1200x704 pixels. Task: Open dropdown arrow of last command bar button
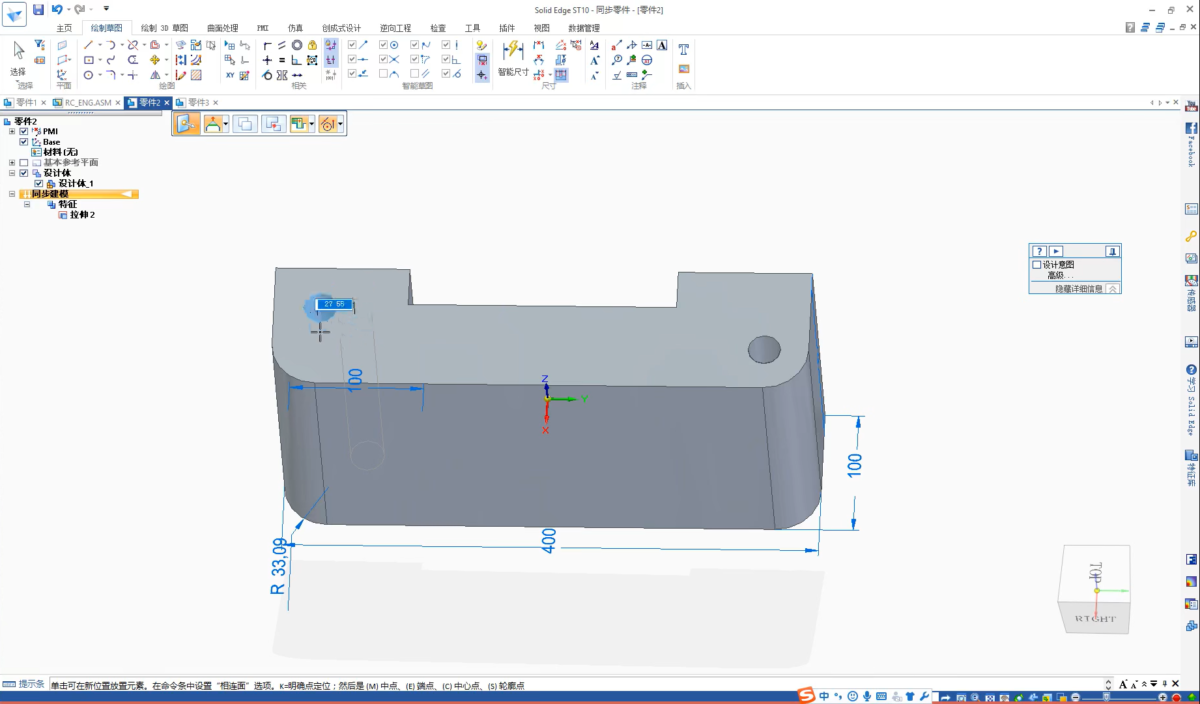(x=342, y=124)
